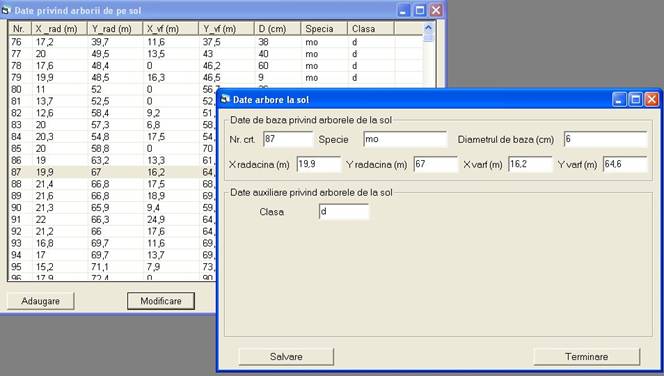664x376 pixels.
Task: Click scroll-up arrow in tree list table
Action: [x=428, y=28]
